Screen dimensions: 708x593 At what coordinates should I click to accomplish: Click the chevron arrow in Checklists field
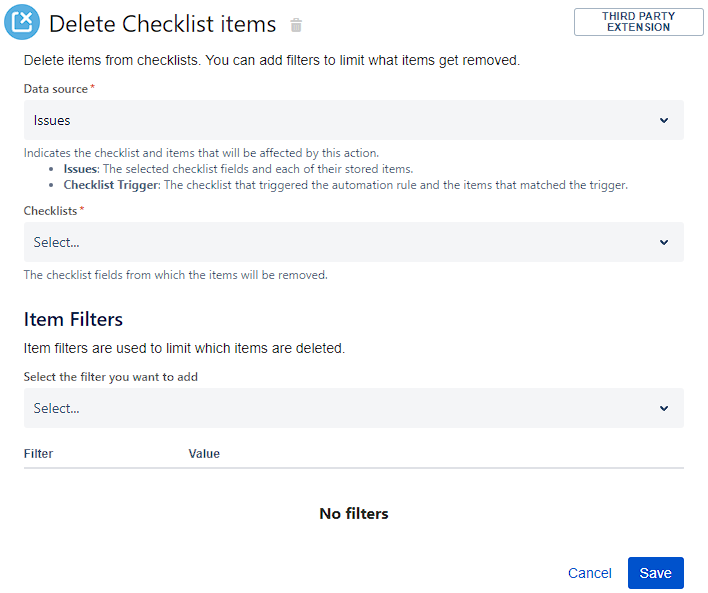click(x=664, y=242)
